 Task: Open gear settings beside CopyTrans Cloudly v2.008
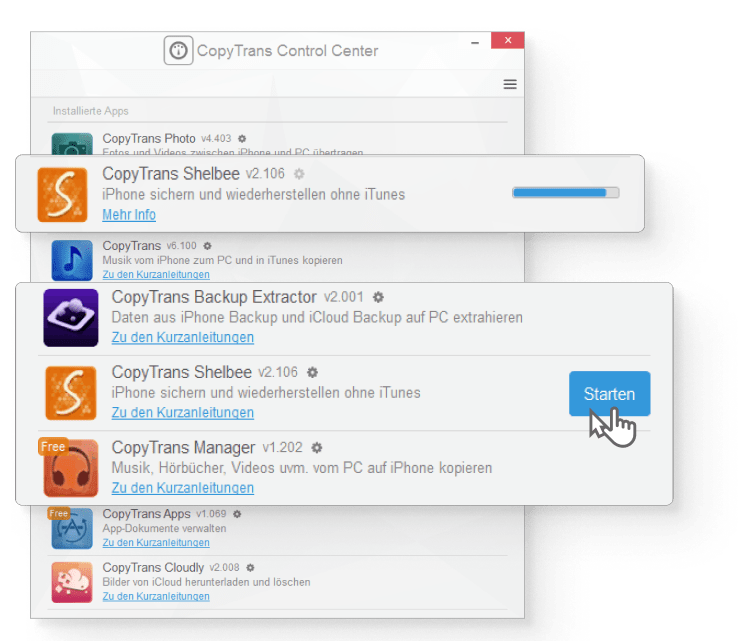tap(250, 567)
